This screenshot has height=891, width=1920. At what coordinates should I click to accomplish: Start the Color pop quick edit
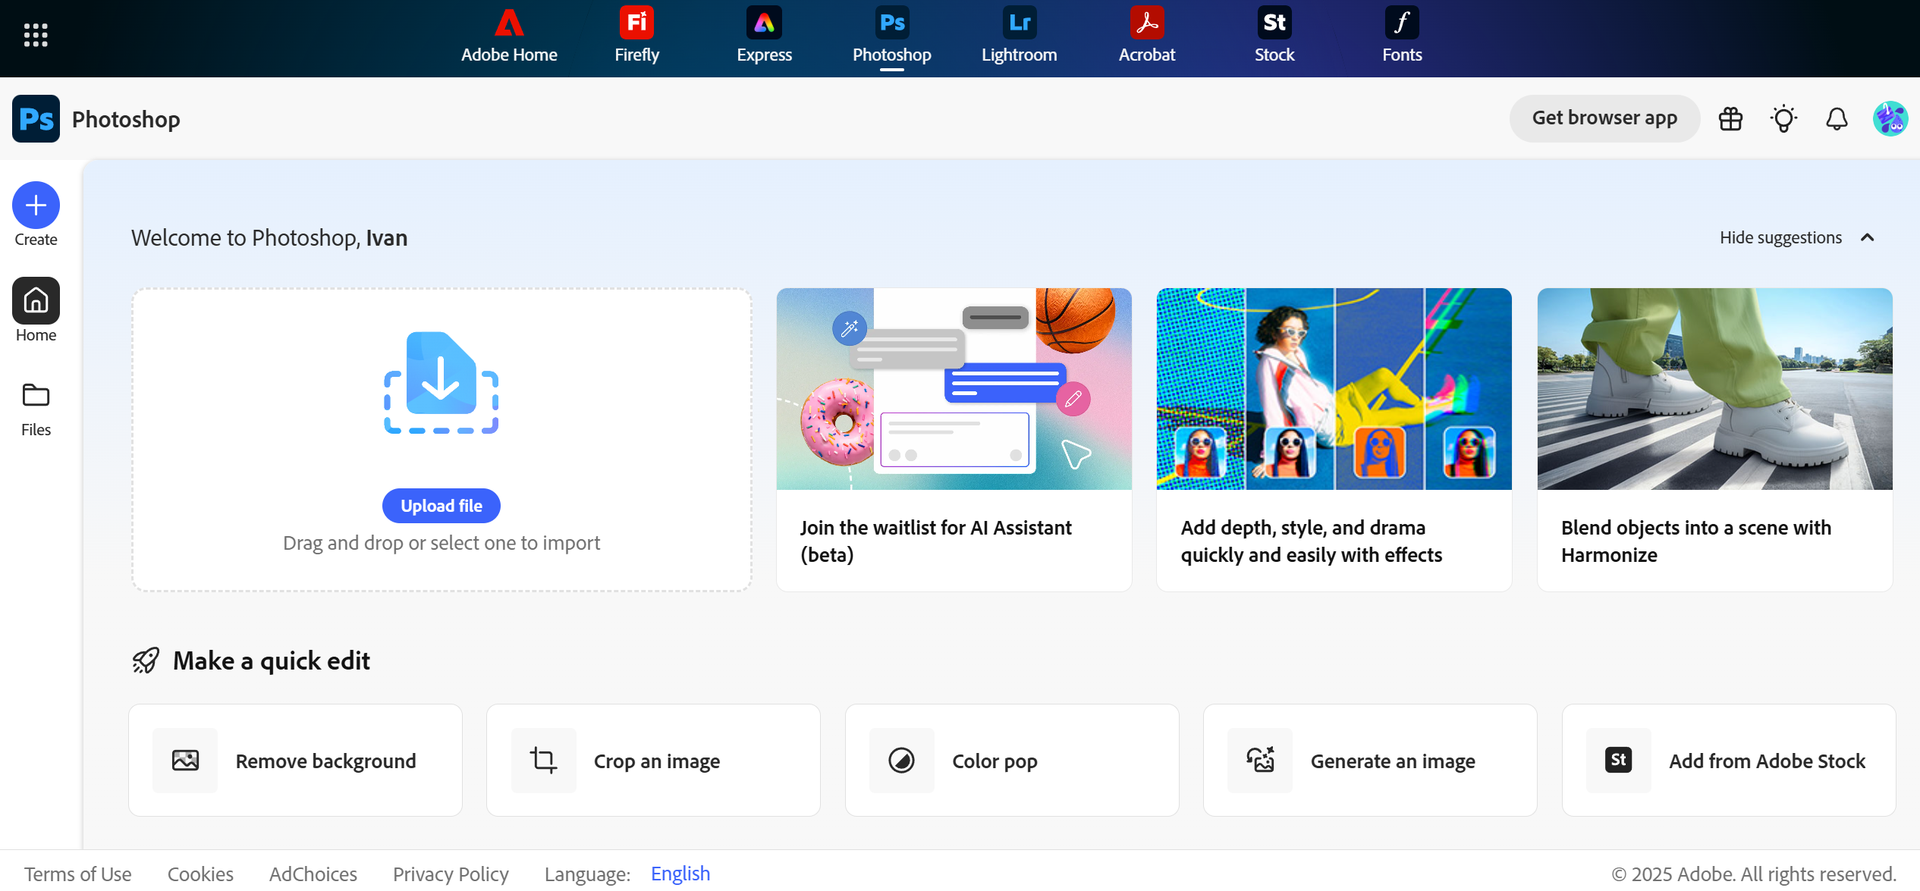click(1011, 761)
